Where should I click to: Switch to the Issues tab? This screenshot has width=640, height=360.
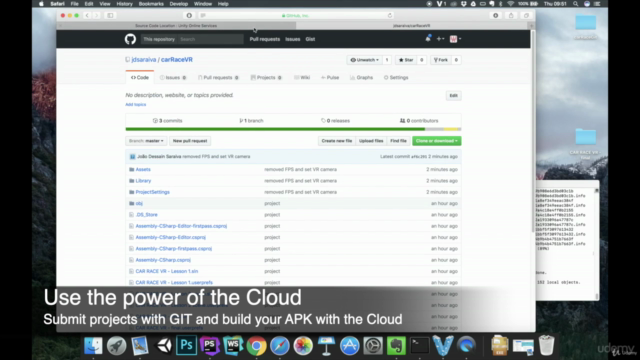tap(173, 78)
